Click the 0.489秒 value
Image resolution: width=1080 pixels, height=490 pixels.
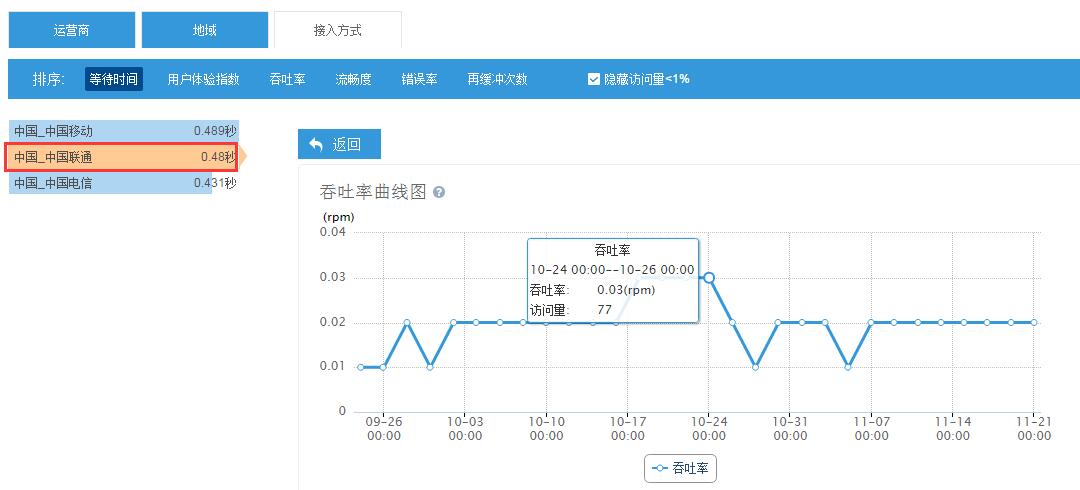point(215,131)
